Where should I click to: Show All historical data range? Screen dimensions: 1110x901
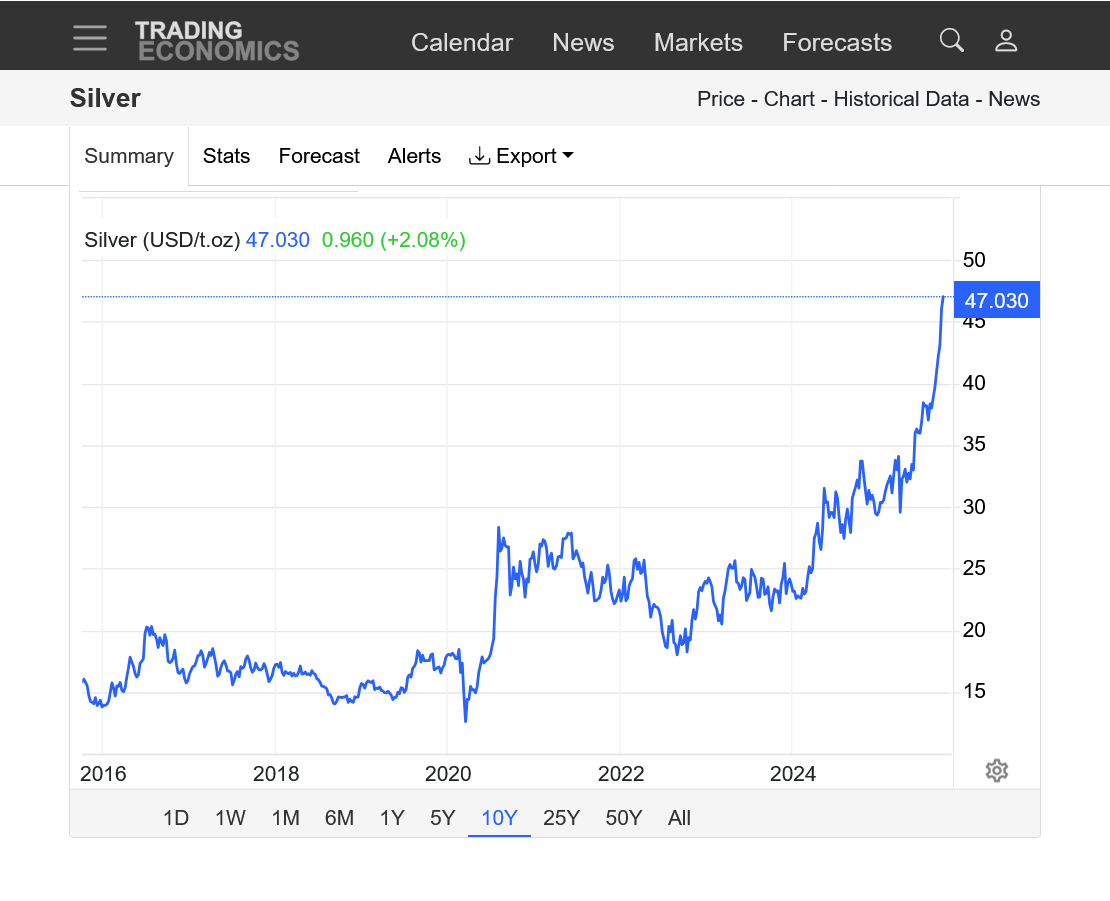point(679,818)
